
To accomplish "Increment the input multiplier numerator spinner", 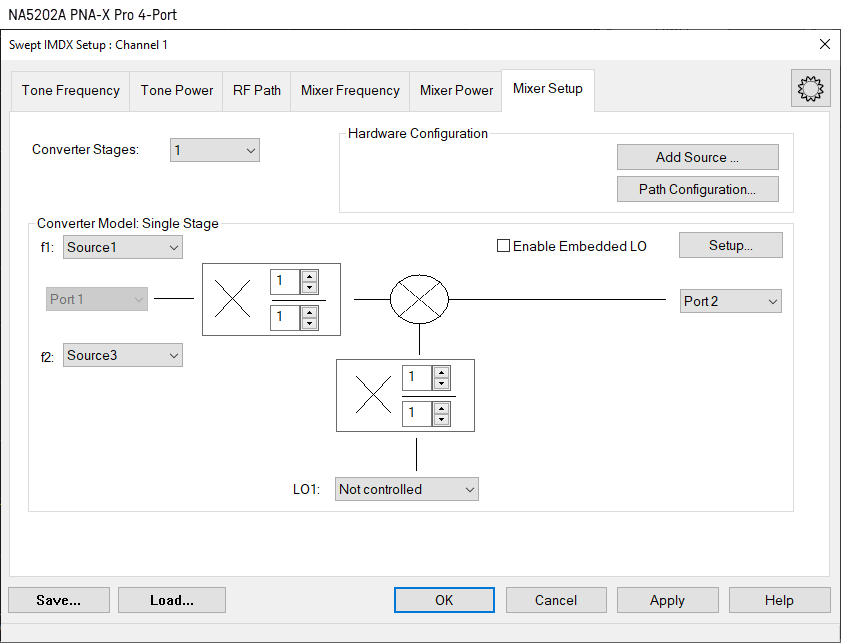I will pyautogui.click(x=309, y=276).
